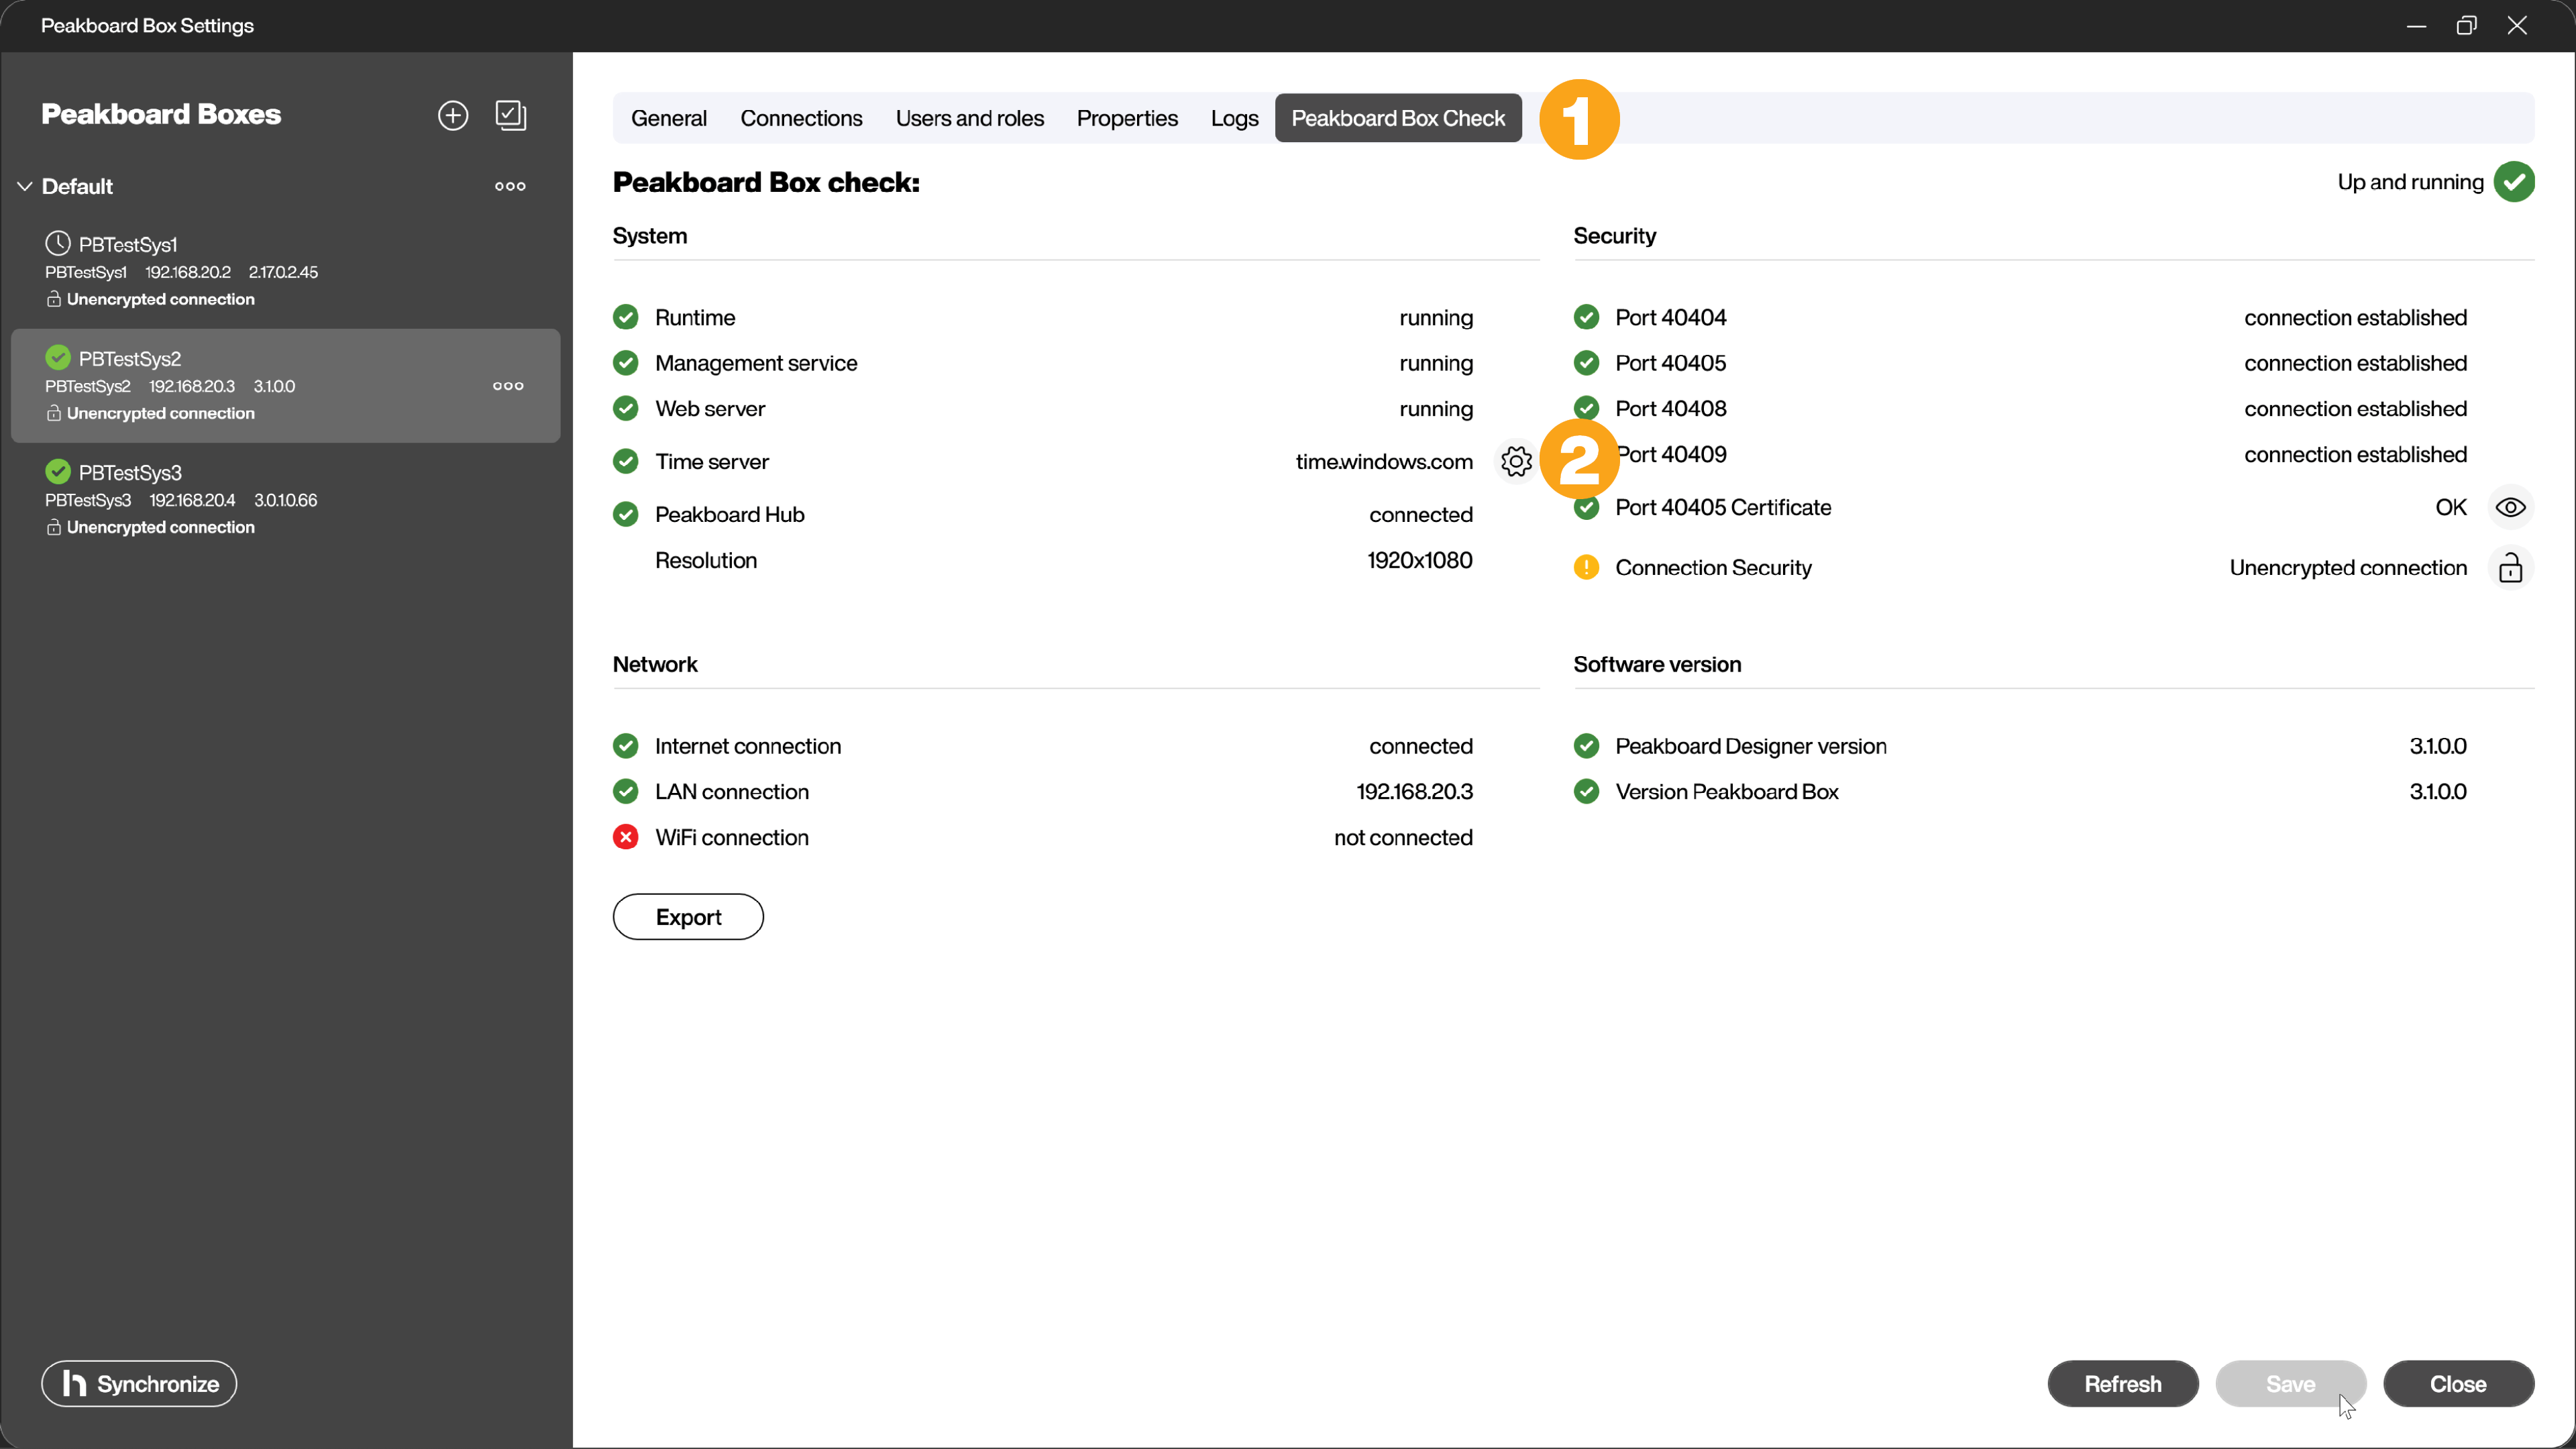Viewport: 2576px width, 1449px height.
Task: Click the WiFi connection not connected status
Action: pos(1403,837)
